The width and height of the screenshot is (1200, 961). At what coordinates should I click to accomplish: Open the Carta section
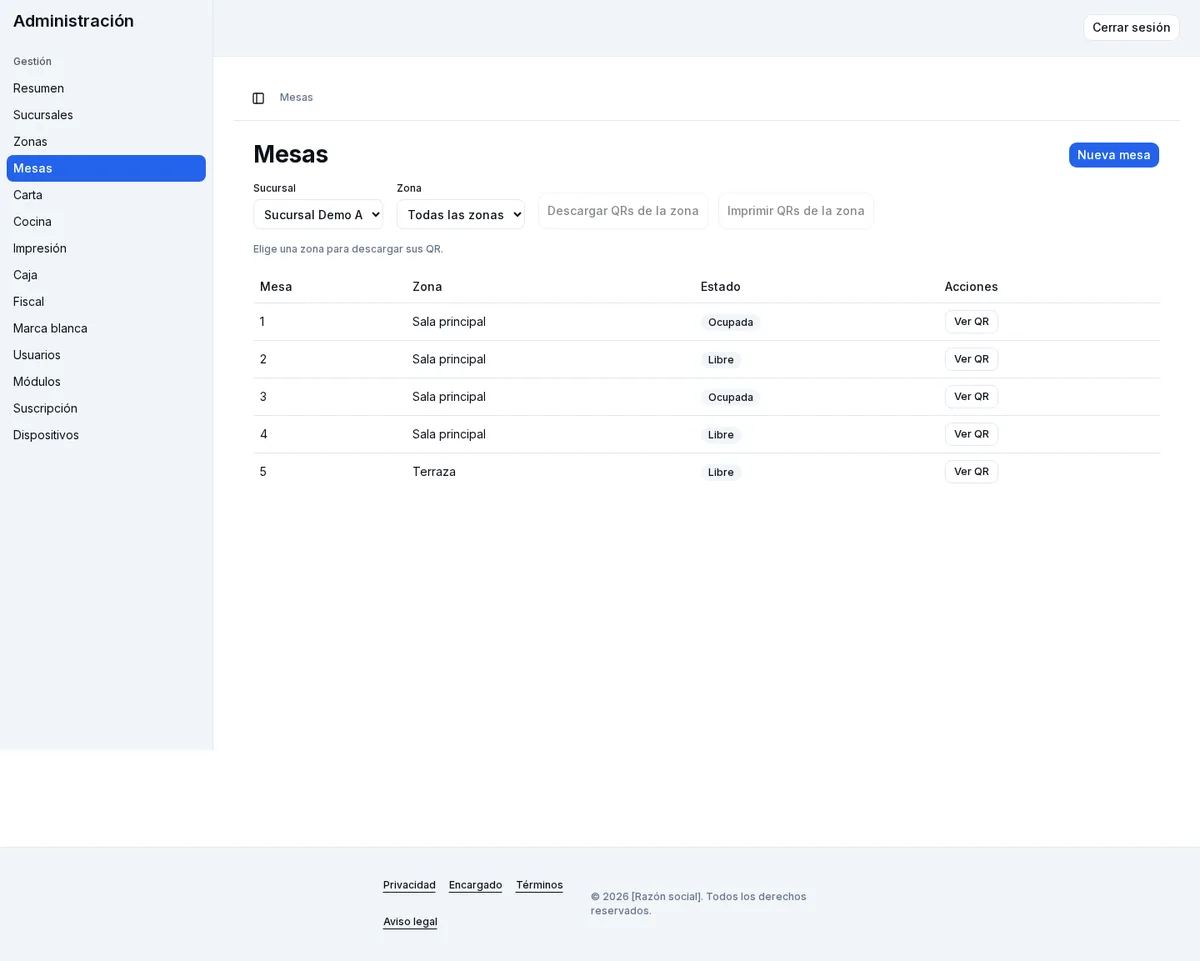click(x=106, y=195)
